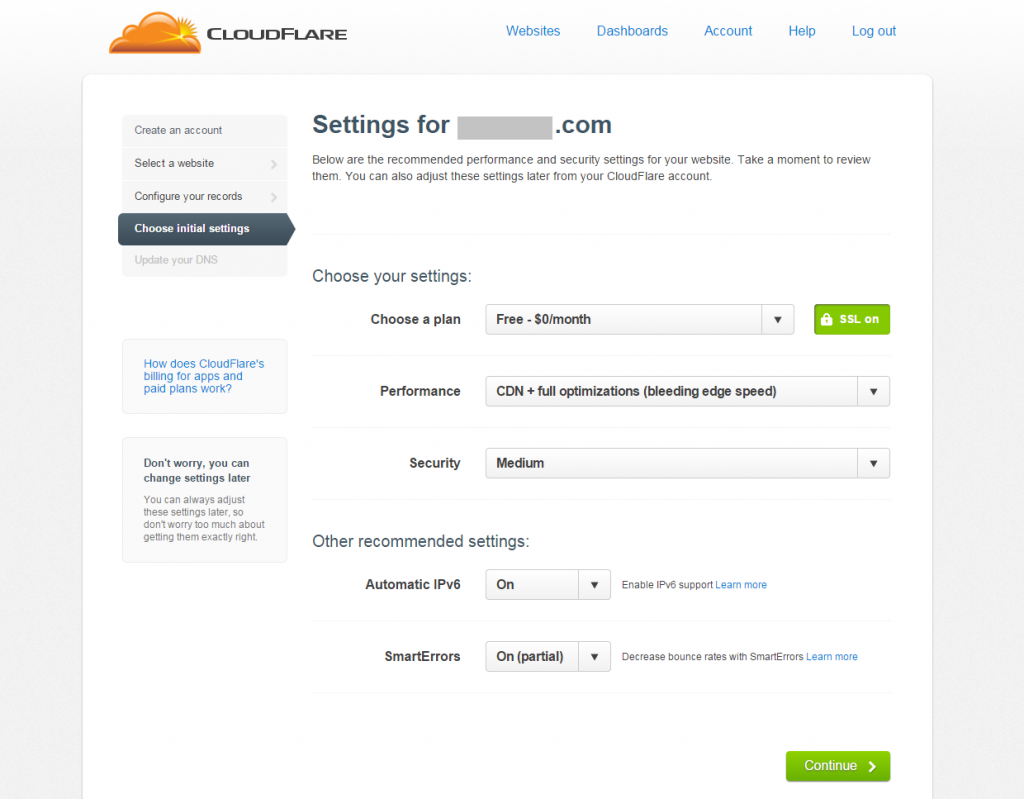Open the Help page
The image size is (1024, 799).
click(801, 31)
